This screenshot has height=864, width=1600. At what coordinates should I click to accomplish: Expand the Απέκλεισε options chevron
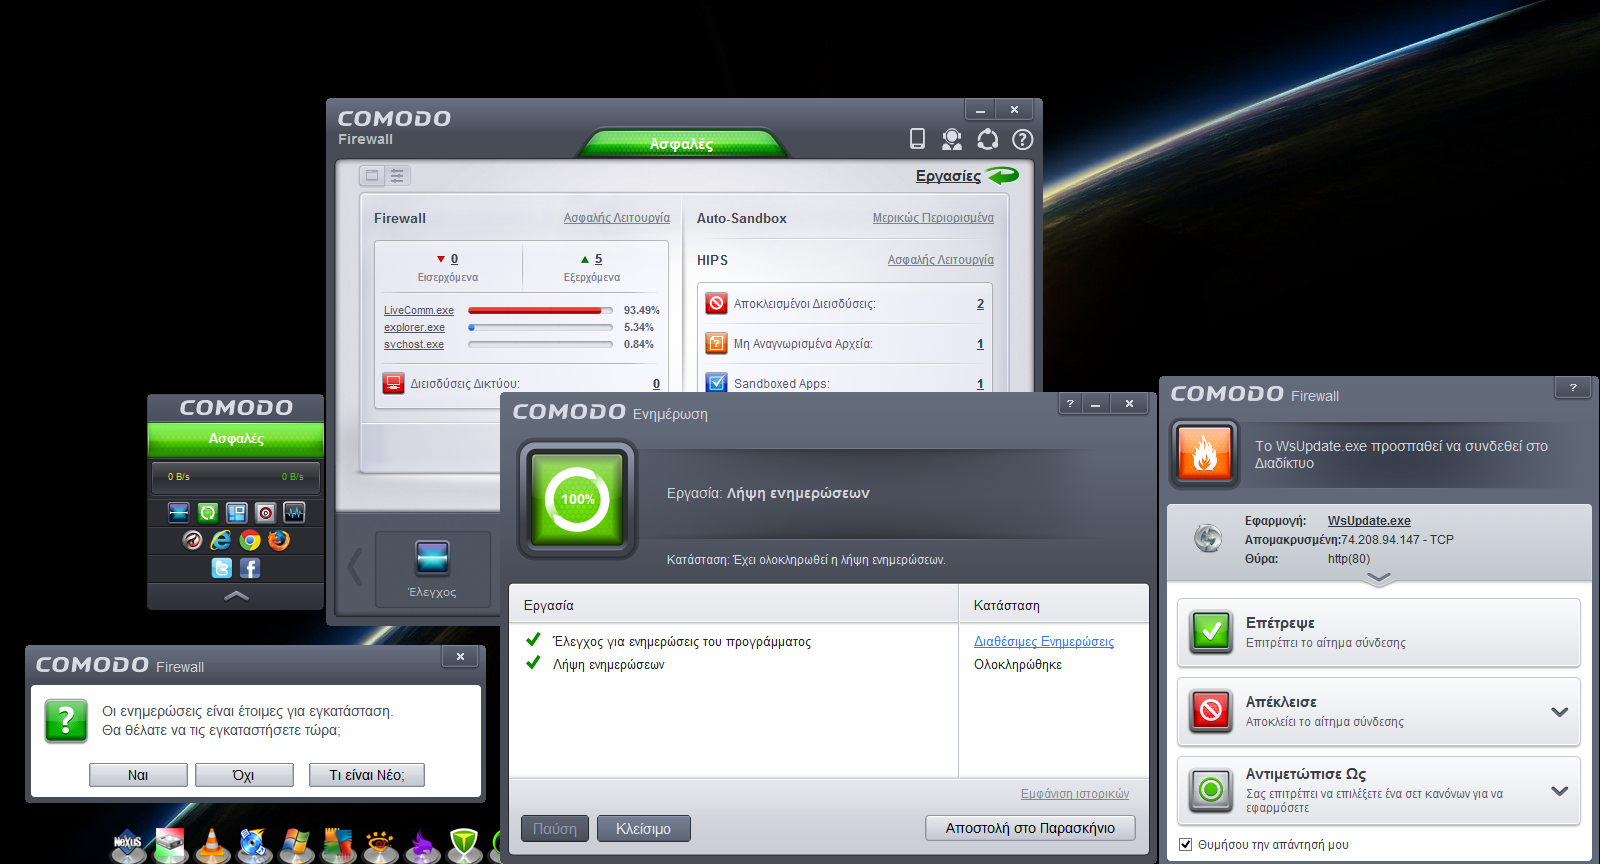tap(1559, 712)
